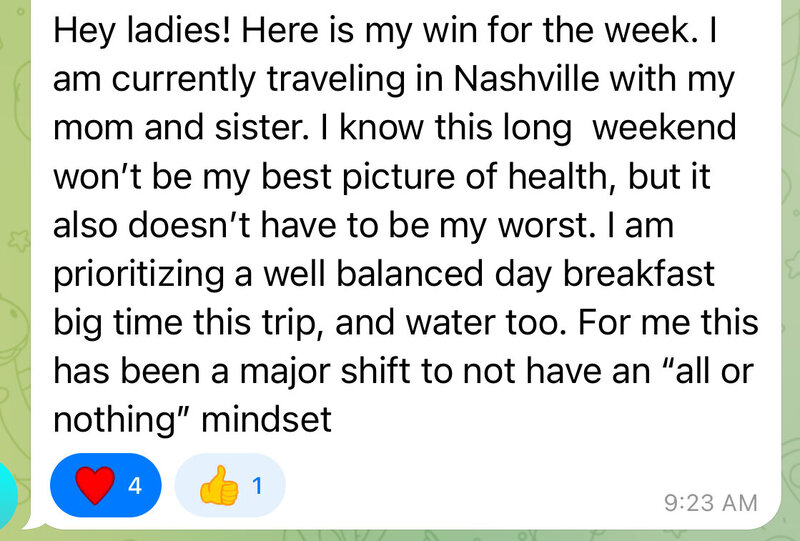Click the thumbs-up reaction count 1

[x=257, y=485]
